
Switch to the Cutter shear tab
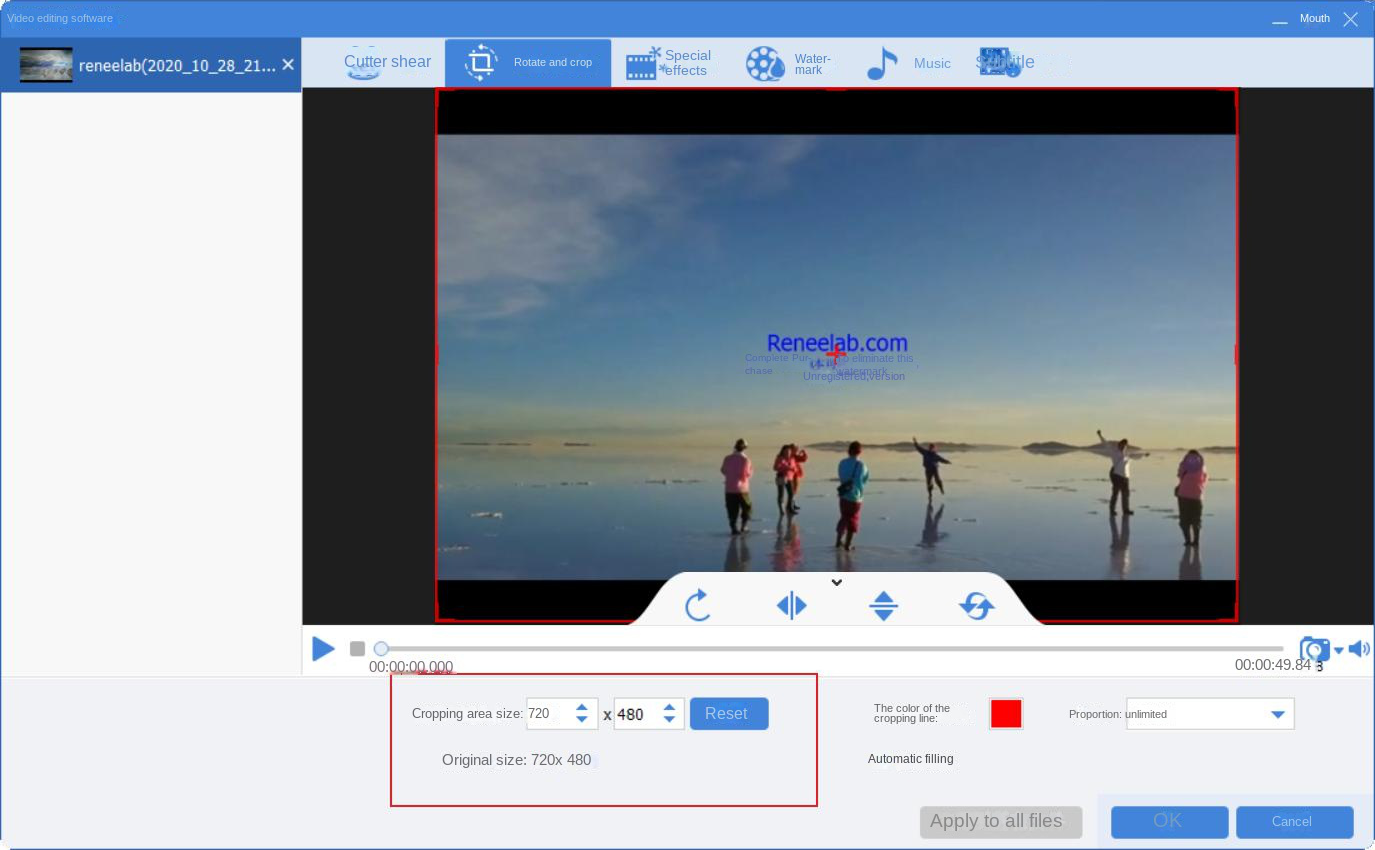pos(386,62)
